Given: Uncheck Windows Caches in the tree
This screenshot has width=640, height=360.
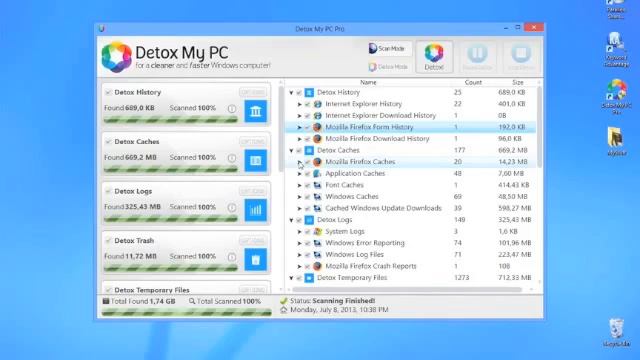Looking at the screenshot, I should [307, 197].
